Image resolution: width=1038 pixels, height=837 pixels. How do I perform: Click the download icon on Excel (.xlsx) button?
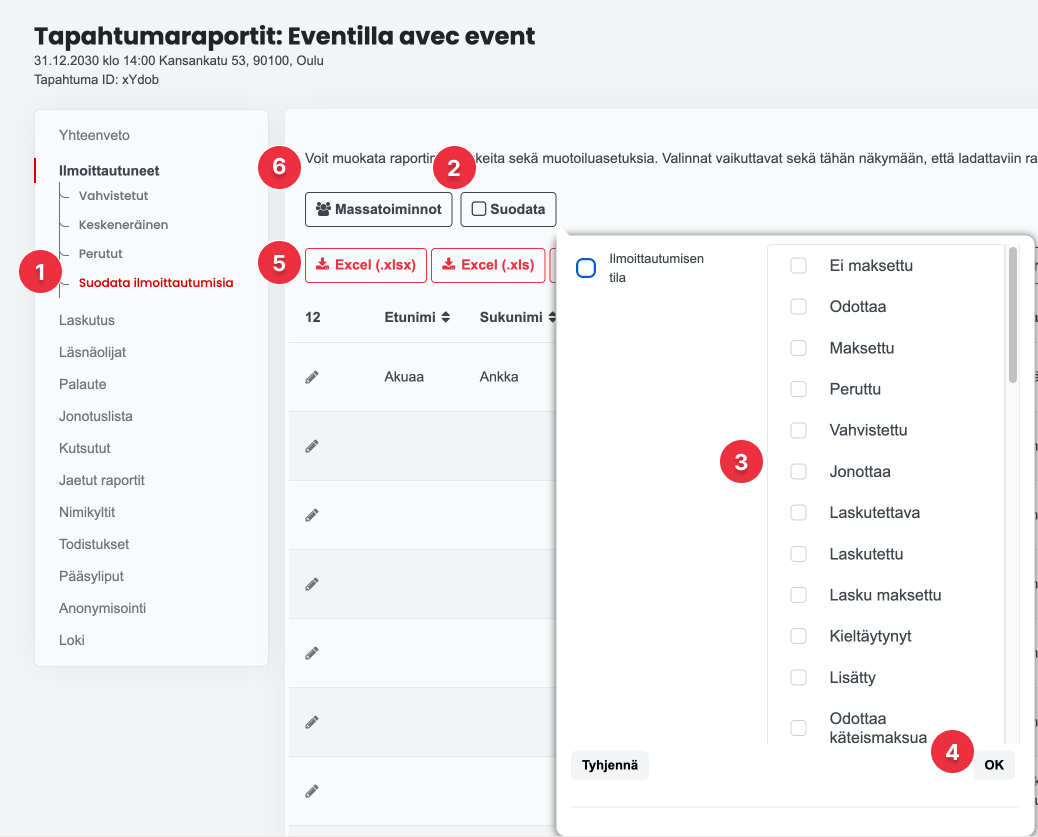[x=322, y=264]
